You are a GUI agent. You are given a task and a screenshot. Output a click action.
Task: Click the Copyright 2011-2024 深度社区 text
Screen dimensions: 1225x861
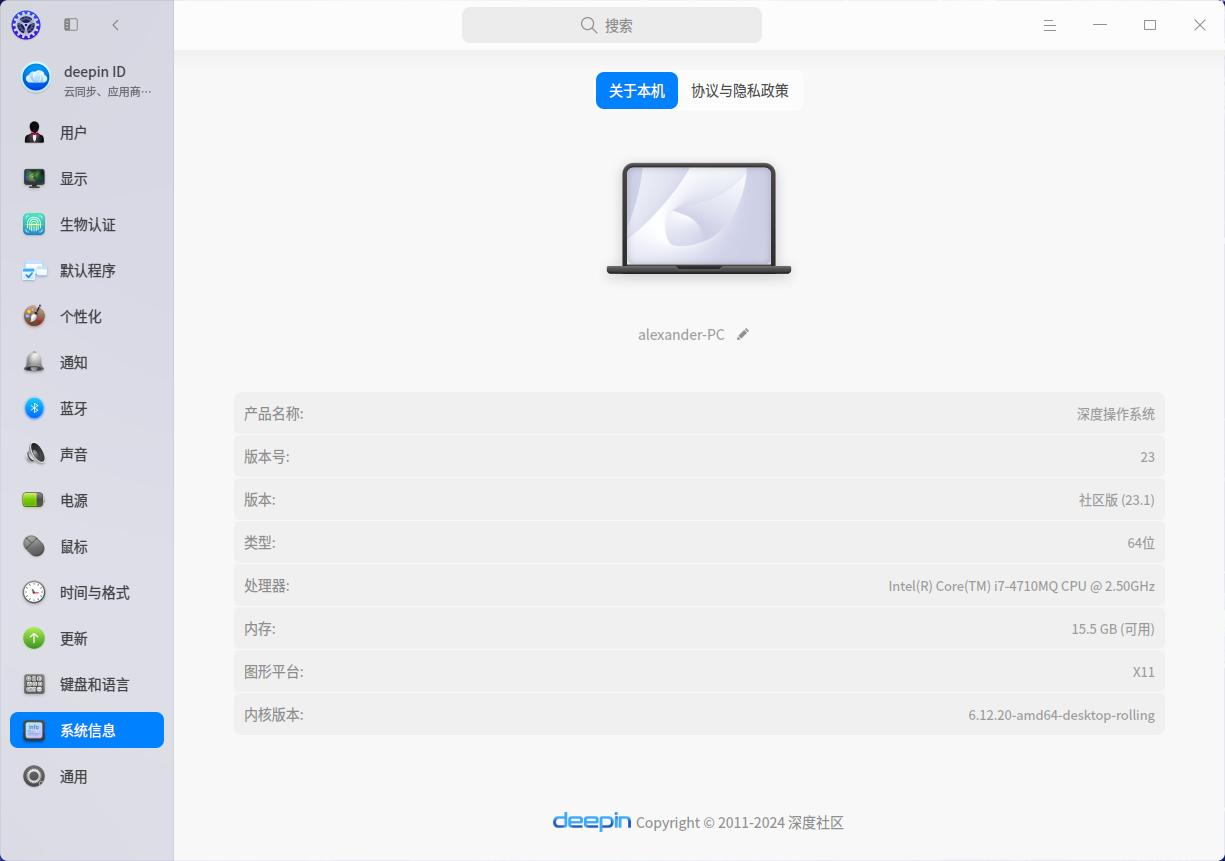click(740, 822)
